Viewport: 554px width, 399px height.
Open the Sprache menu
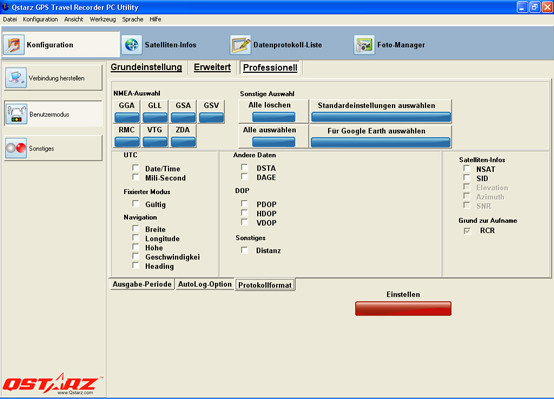(132, 19)
